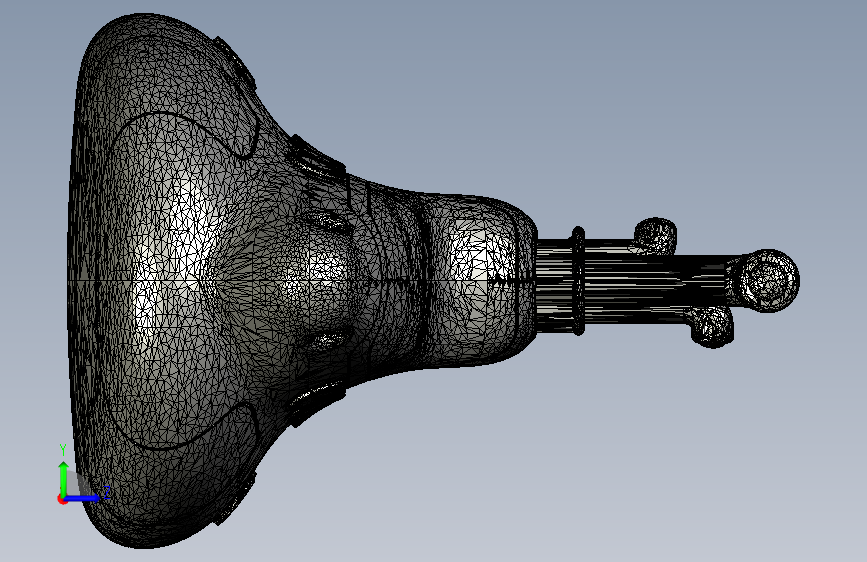Viewport: 867px width, 562px height.
Task: Select the ring collar on the seat post
Action: click(578, 281)
